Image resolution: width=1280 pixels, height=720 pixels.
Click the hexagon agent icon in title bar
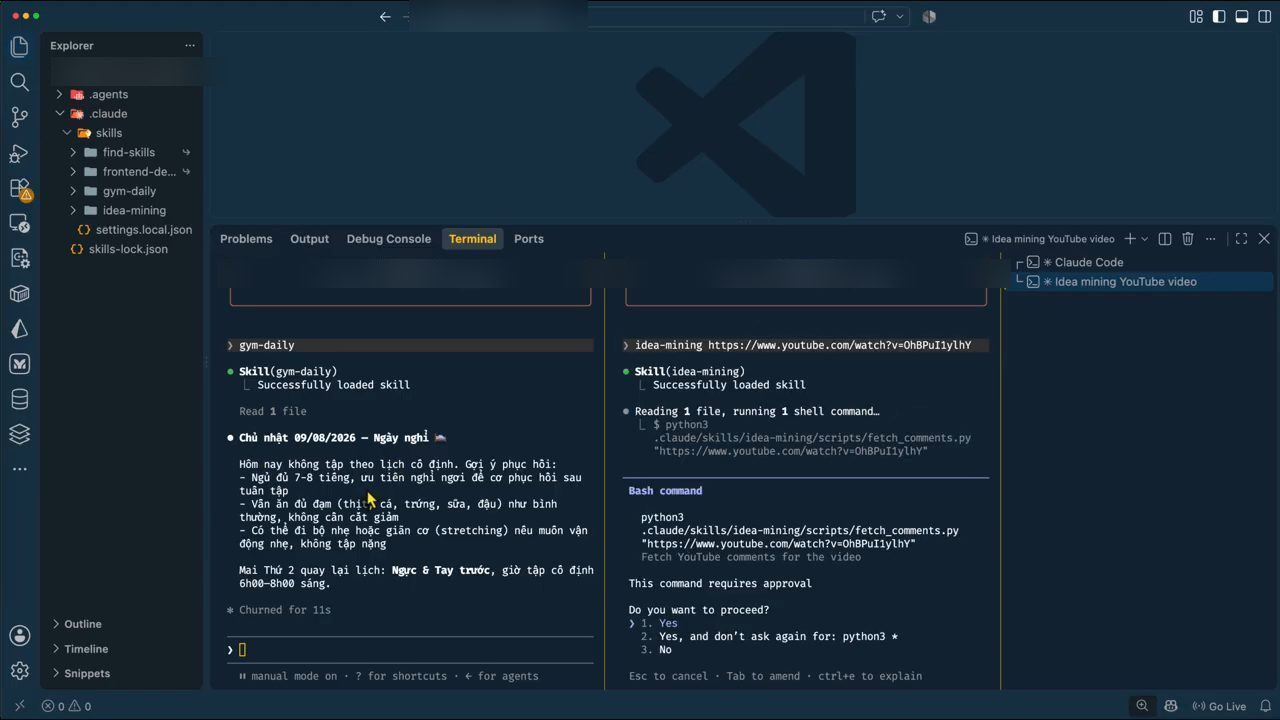[x=929, y=16]
